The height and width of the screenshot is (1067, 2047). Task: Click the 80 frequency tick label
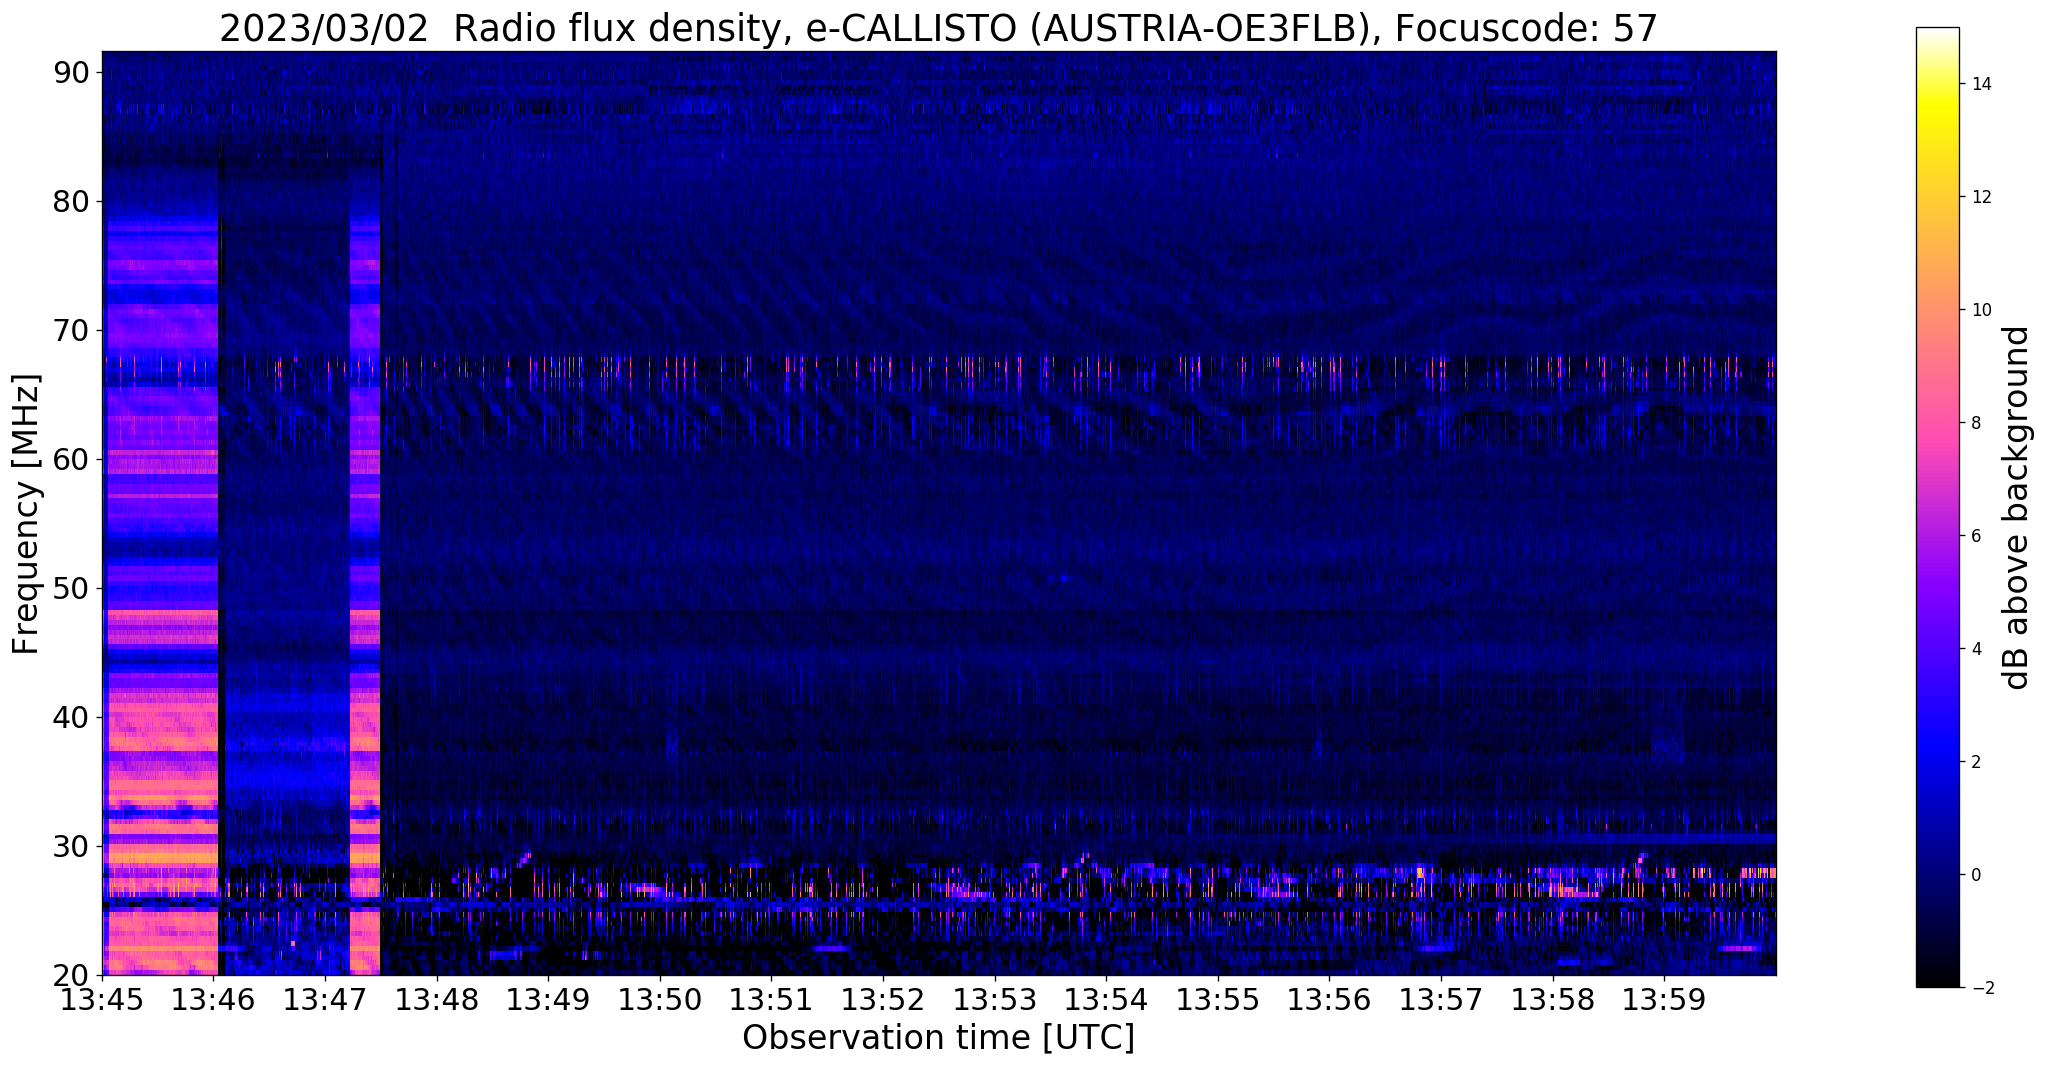coord(71,202)
